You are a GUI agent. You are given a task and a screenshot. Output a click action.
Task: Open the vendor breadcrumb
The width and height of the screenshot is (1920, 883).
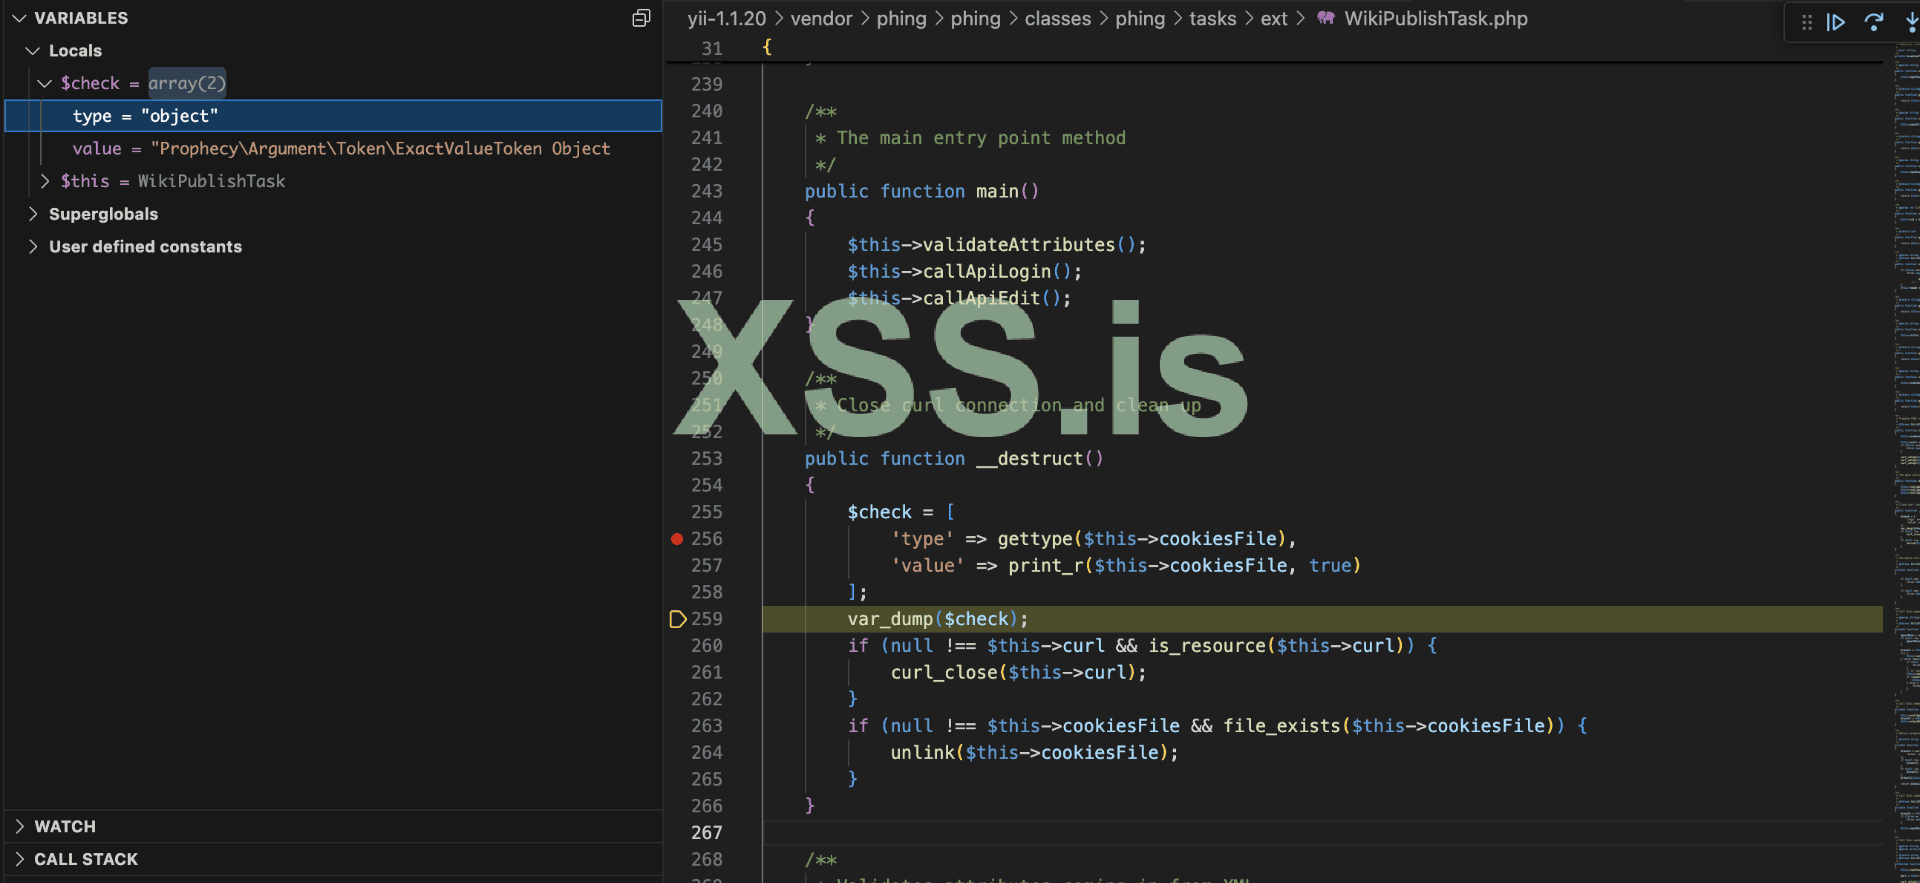822,19
